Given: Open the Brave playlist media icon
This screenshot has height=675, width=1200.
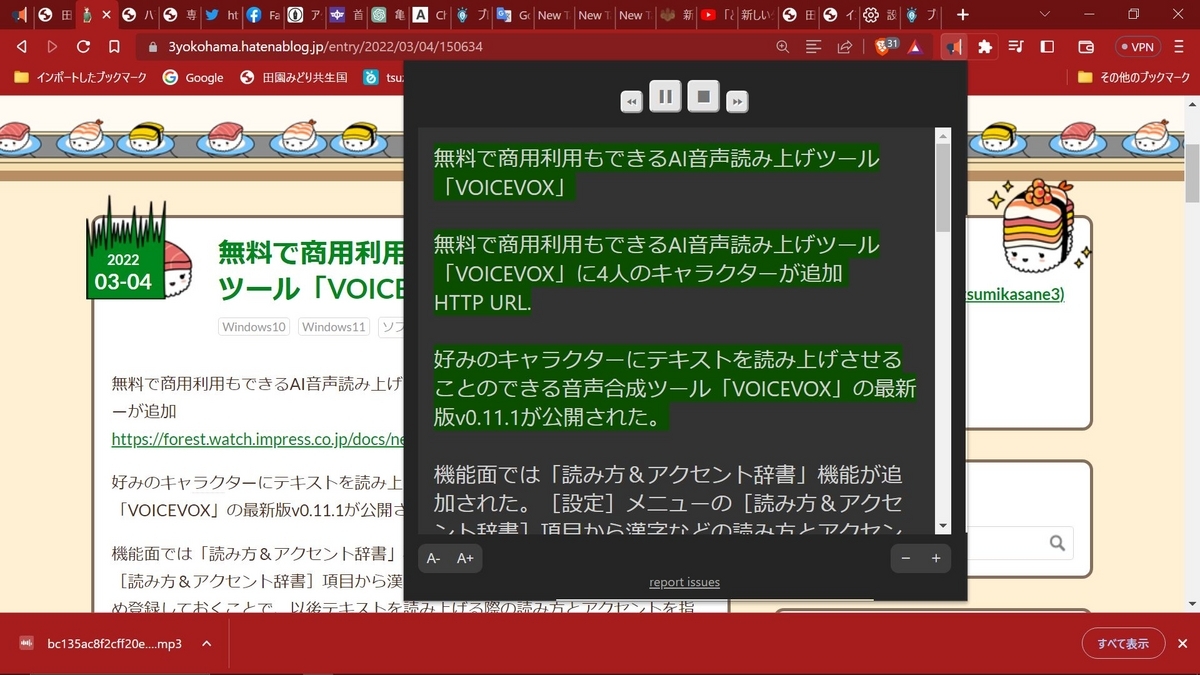Looking at the screenshot, I should coord(1016,46).
